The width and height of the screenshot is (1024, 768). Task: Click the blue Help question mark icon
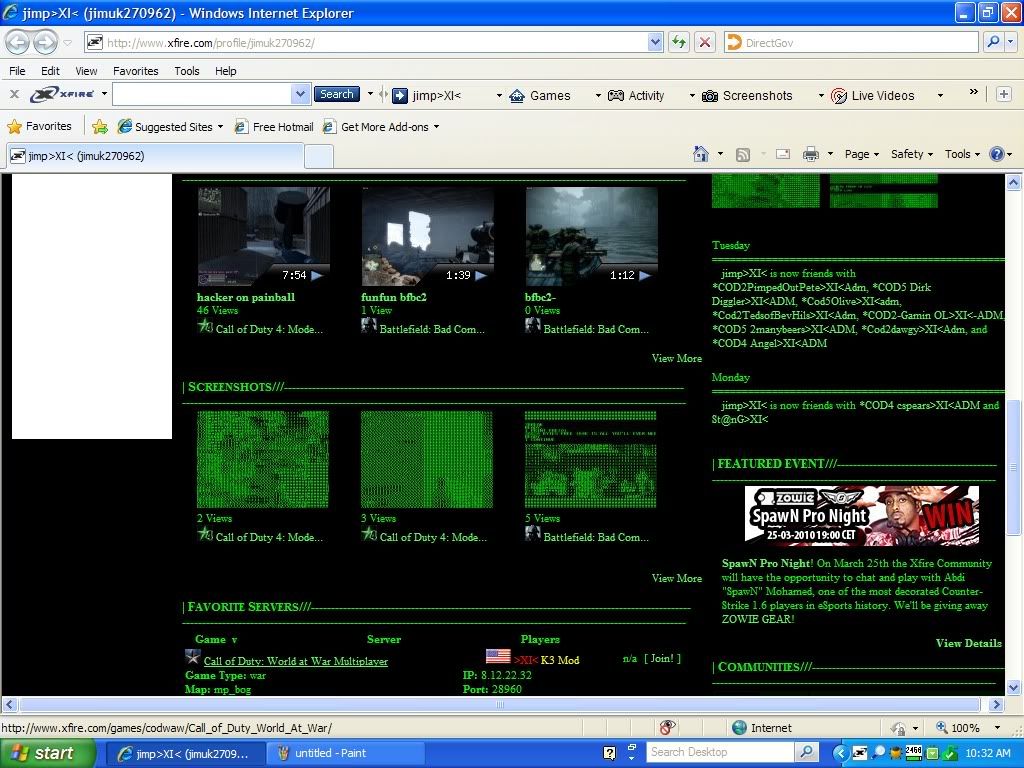pyautogui.click(x=996, y=154)
